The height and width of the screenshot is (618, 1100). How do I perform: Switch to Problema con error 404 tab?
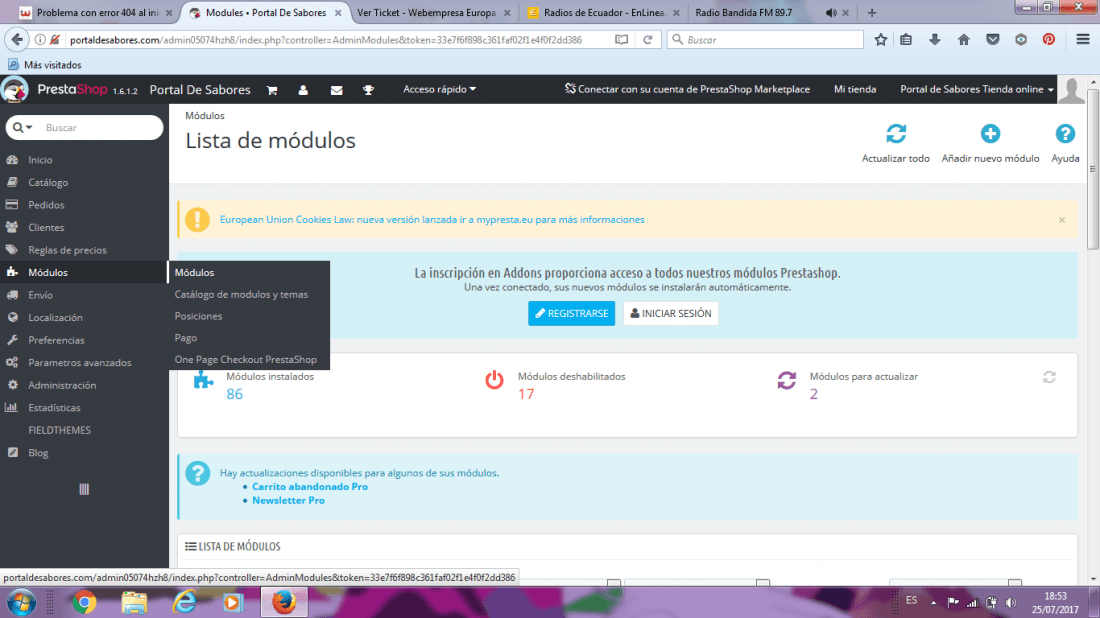click(95, 13)
